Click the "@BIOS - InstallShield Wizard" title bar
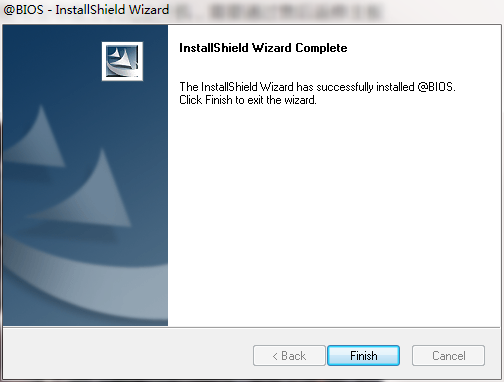Viewport: 504px width, 382px height. coord(86,9)
